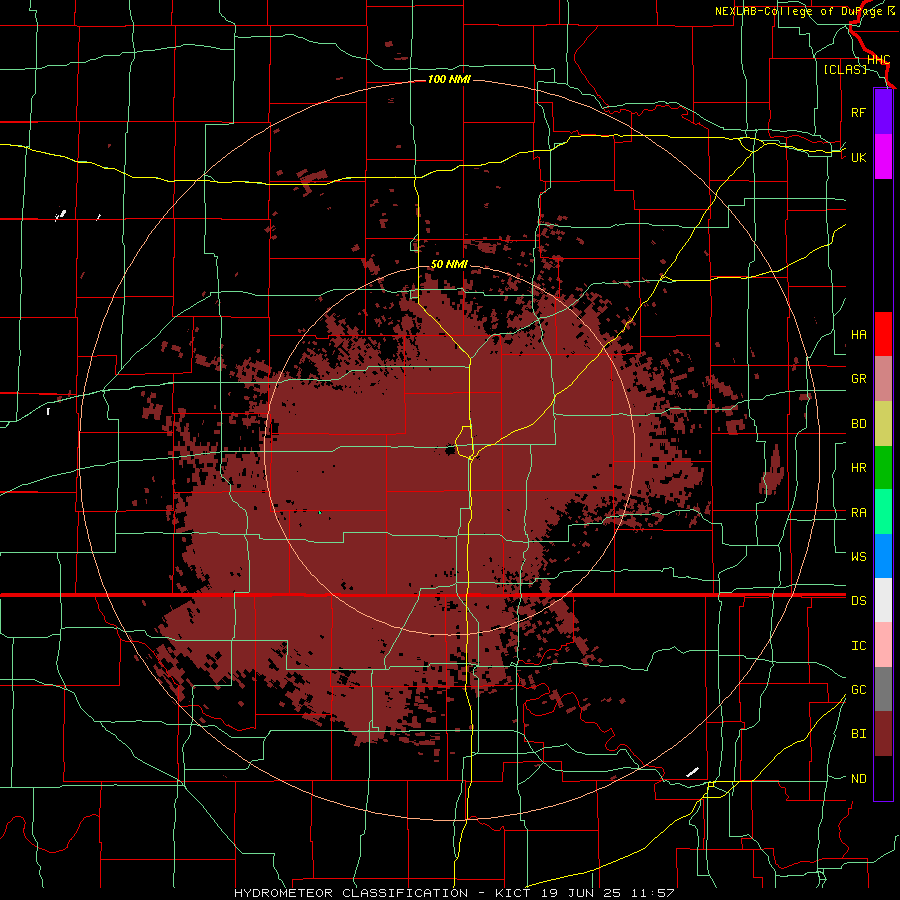Screen dimensions: 900x900
Task: Click the 100 NMI range ring label
Action: (x=449, y=79)
